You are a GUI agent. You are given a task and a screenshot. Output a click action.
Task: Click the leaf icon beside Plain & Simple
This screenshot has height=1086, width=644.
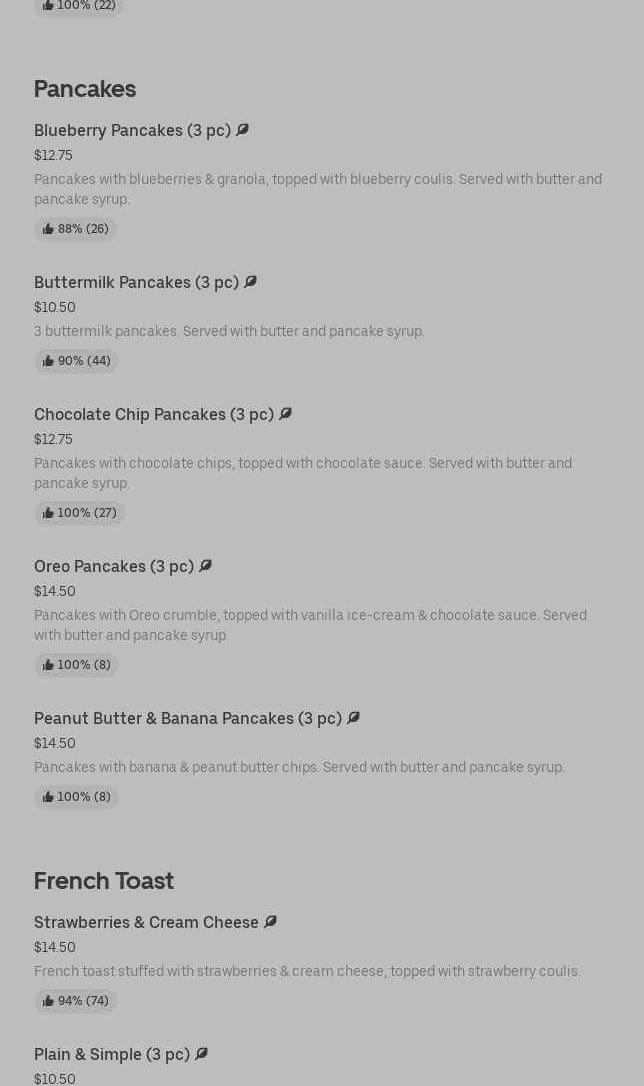[201, 1054]
